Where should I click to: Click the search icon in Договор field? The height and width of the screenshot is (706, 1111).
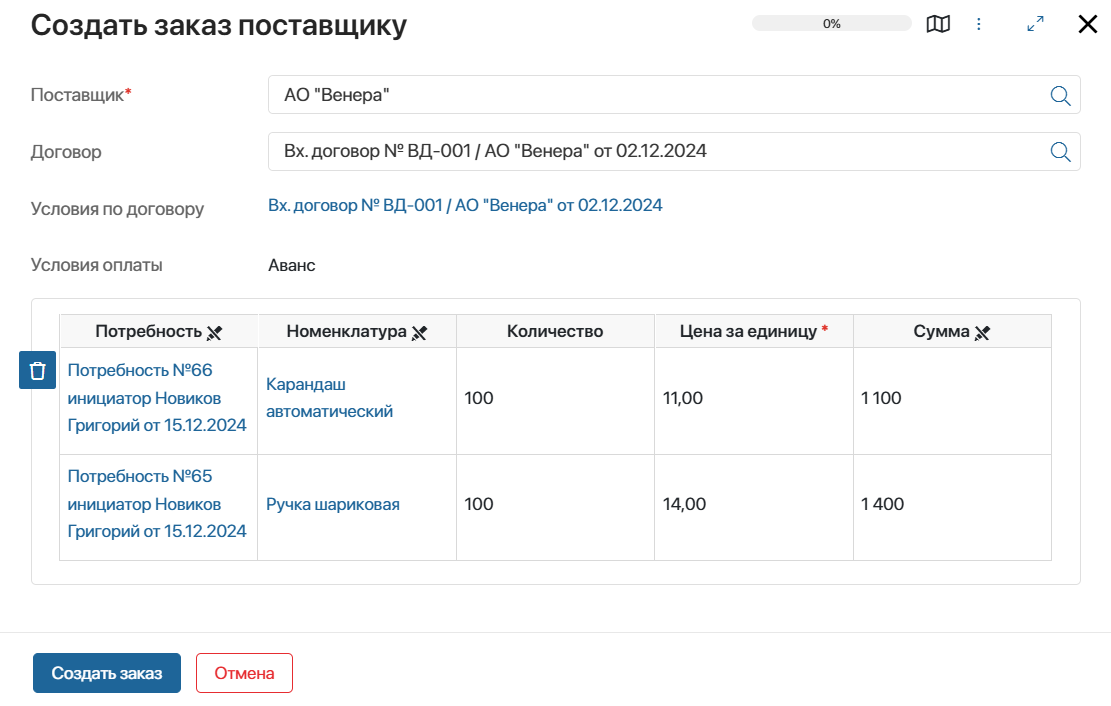1060,152
